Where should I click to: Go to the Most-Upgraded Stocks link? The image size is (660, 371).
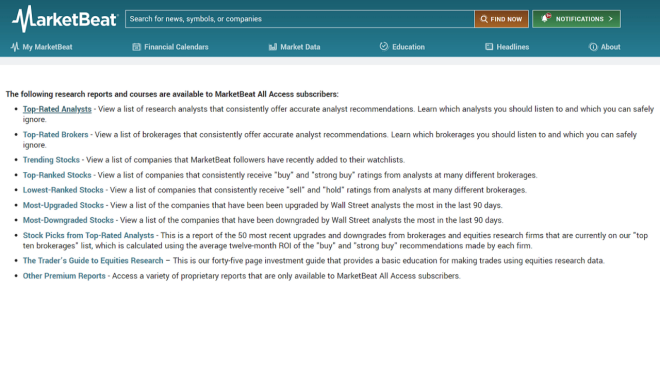(x=63, y=206)
